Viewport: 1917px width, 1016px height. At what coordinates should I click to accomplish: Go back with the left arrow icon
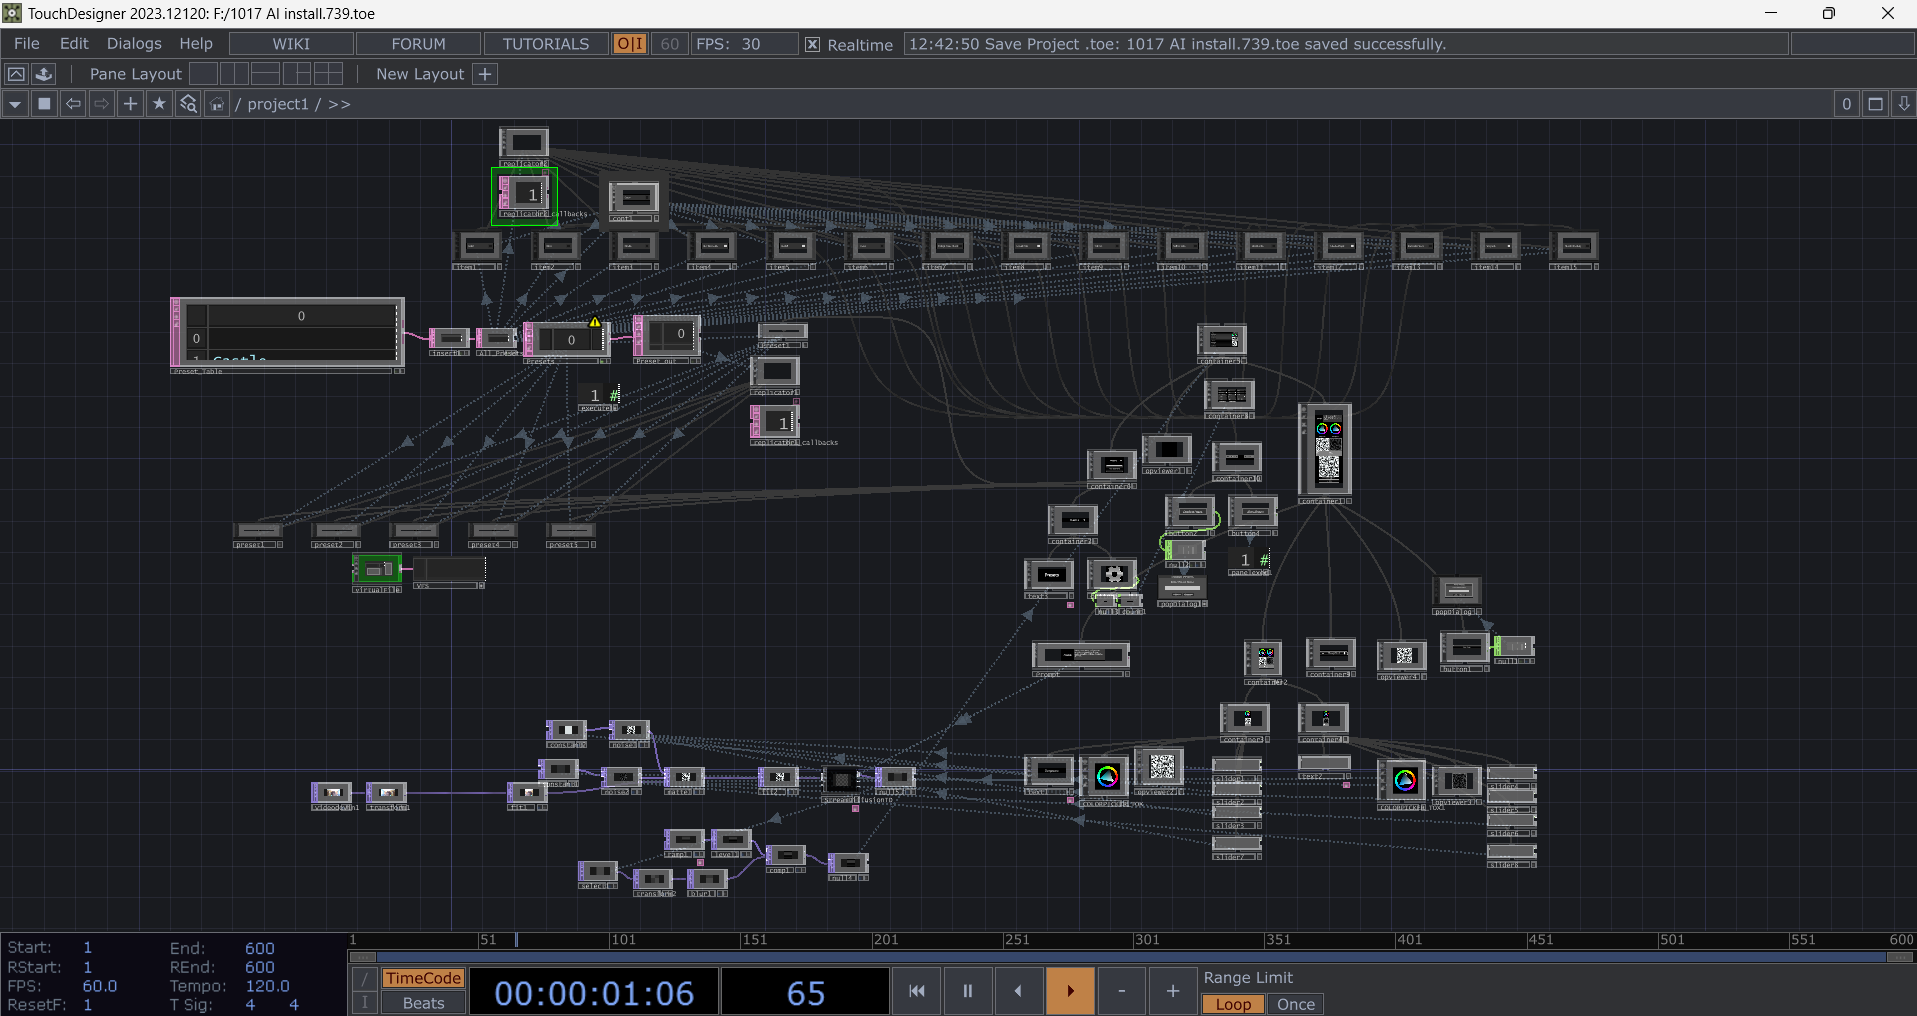[x=73, y=104]
